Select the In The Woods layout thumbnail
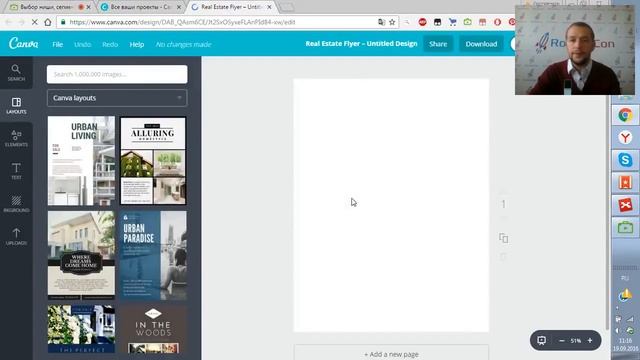 pyautogui.click(x=153, y=329)
